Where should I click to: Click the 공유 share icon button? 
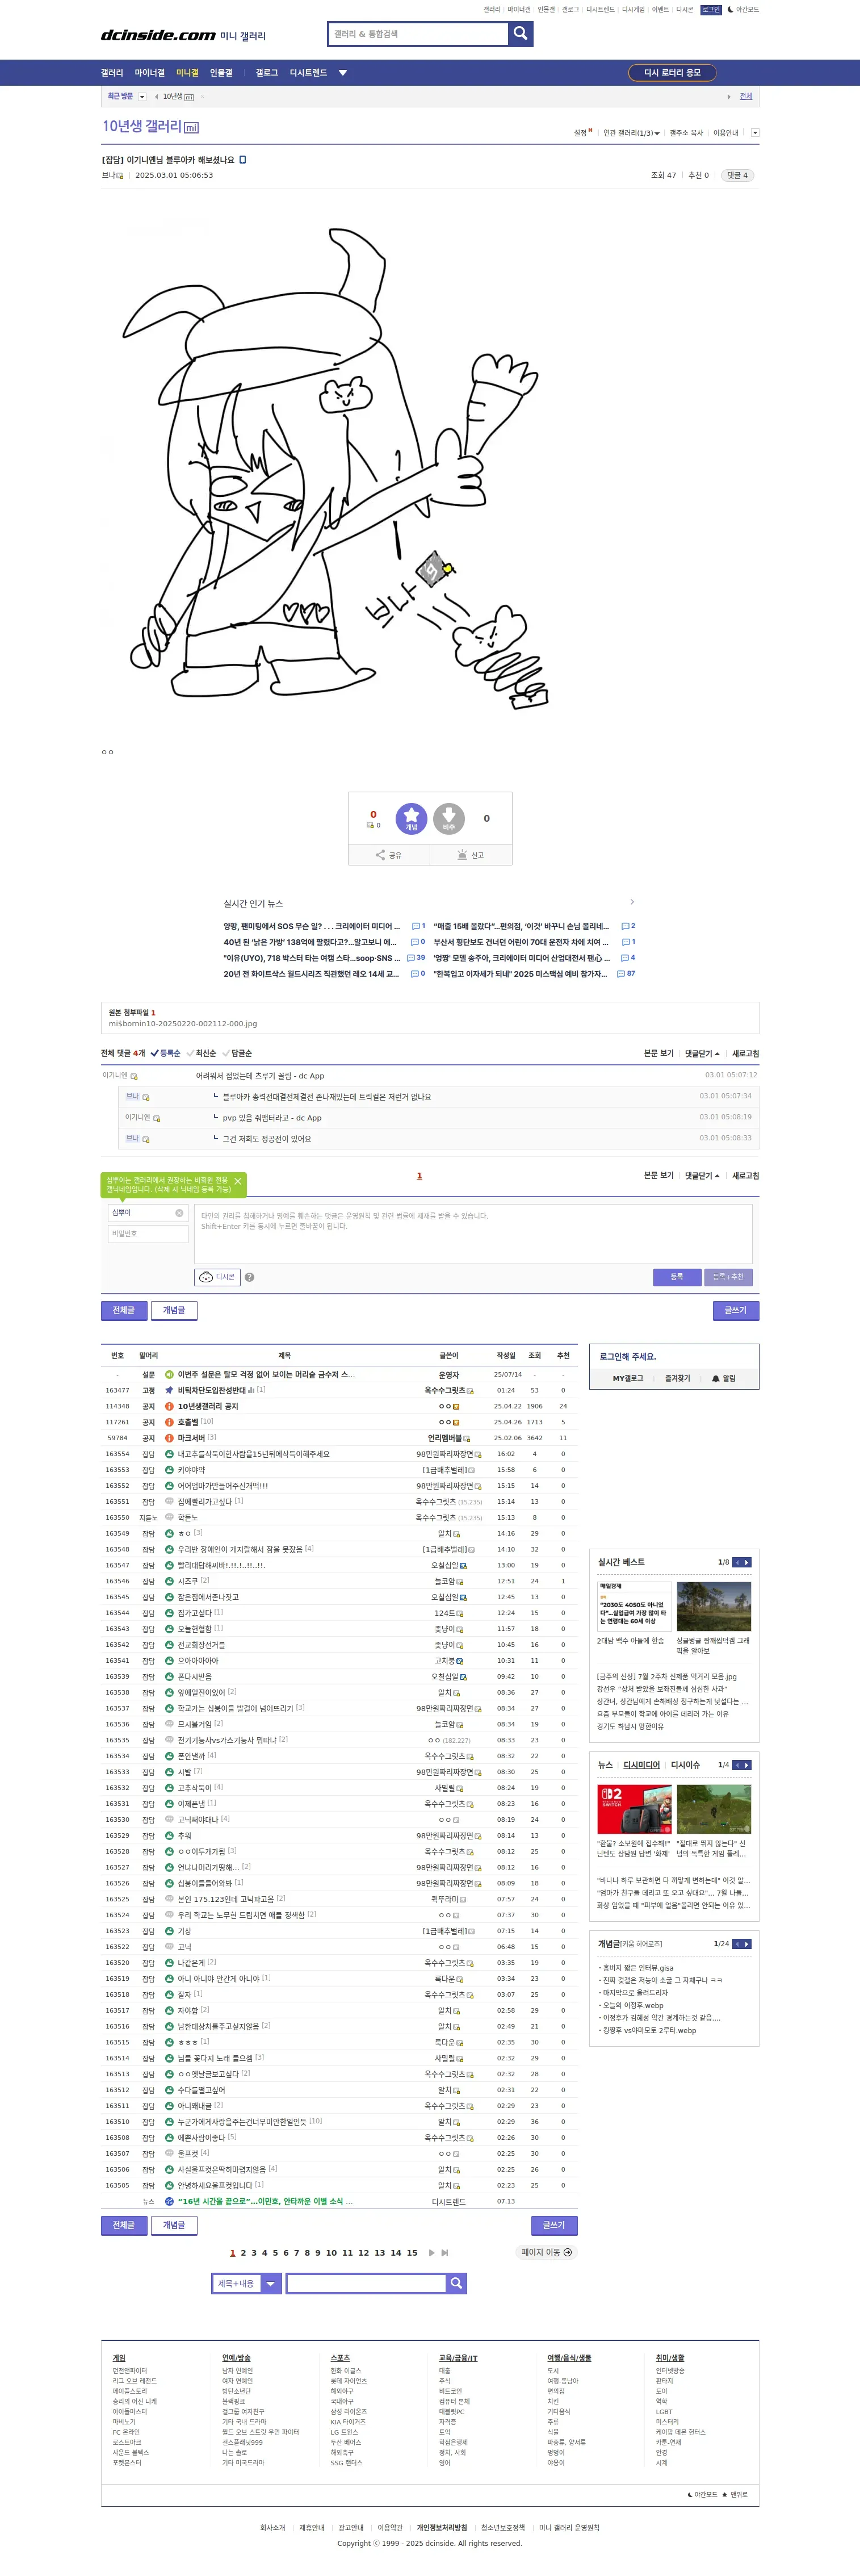pyautogui.click(x=389, y=855)
